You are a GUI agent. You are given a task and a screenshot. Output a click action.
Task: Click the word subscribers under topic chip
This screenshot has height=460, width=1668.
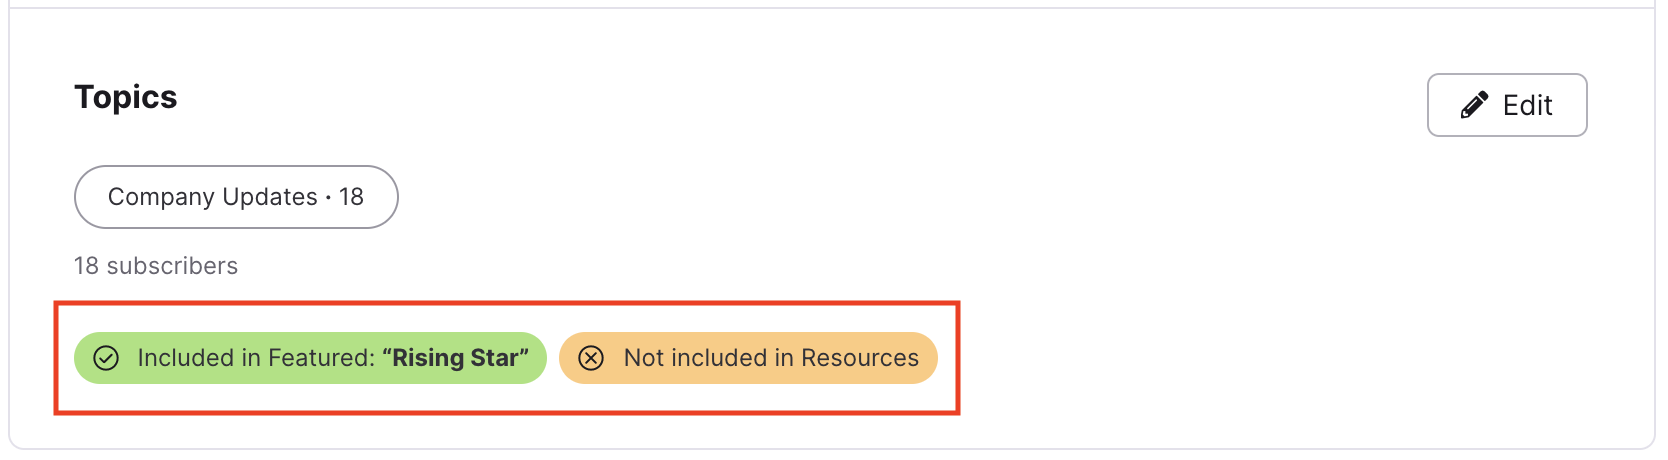(172, 266)
